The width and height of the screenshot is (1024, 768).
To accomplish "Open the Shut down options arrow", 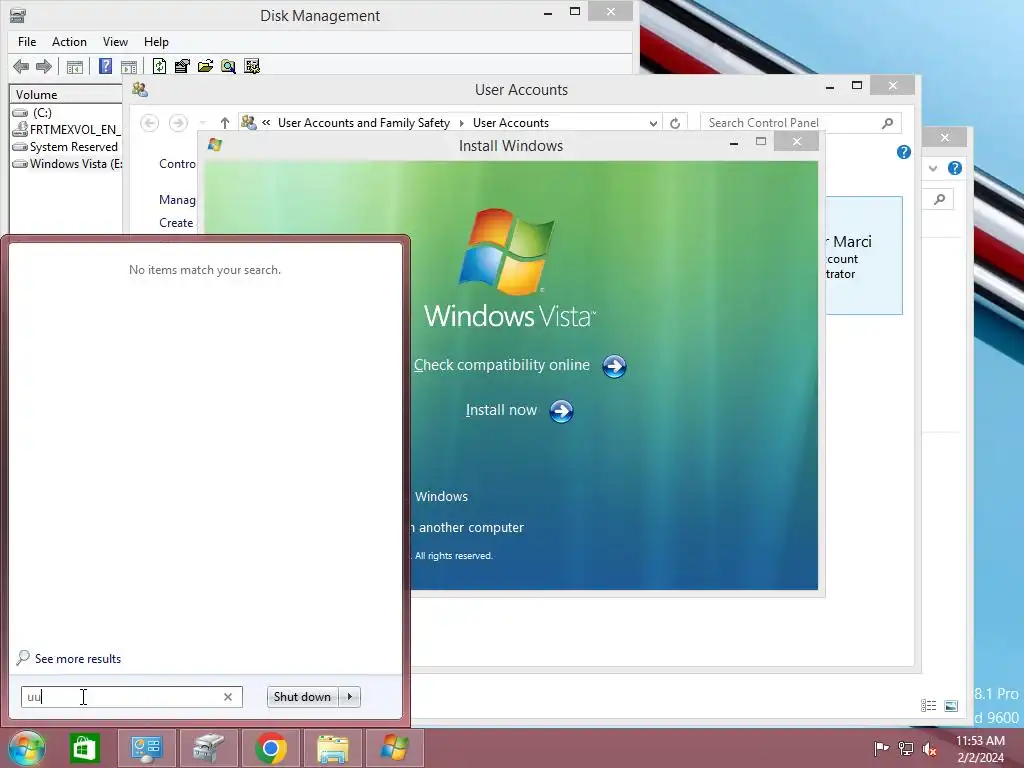I will coord(350,697).
